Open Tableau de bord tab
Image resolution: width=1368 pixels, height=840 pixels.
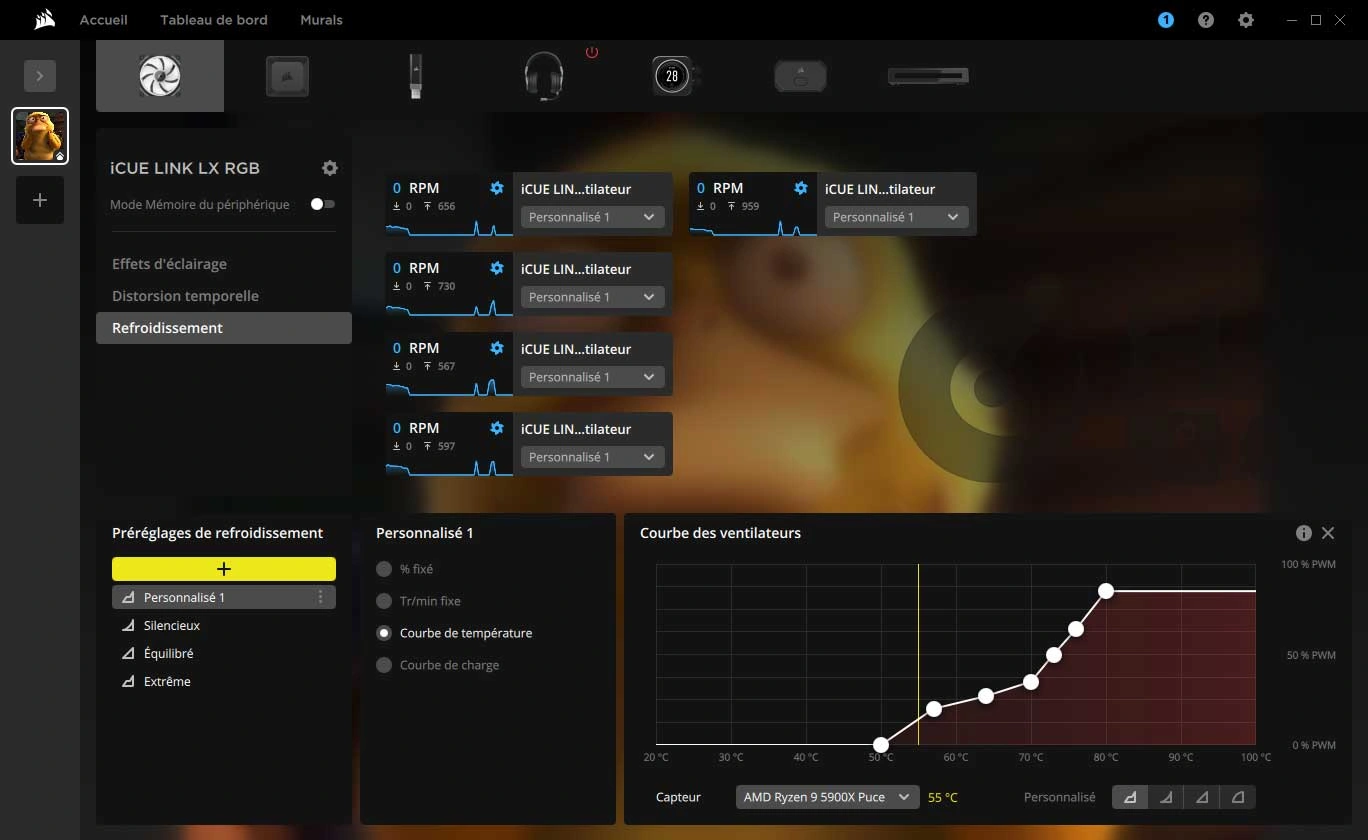point(214,20)
